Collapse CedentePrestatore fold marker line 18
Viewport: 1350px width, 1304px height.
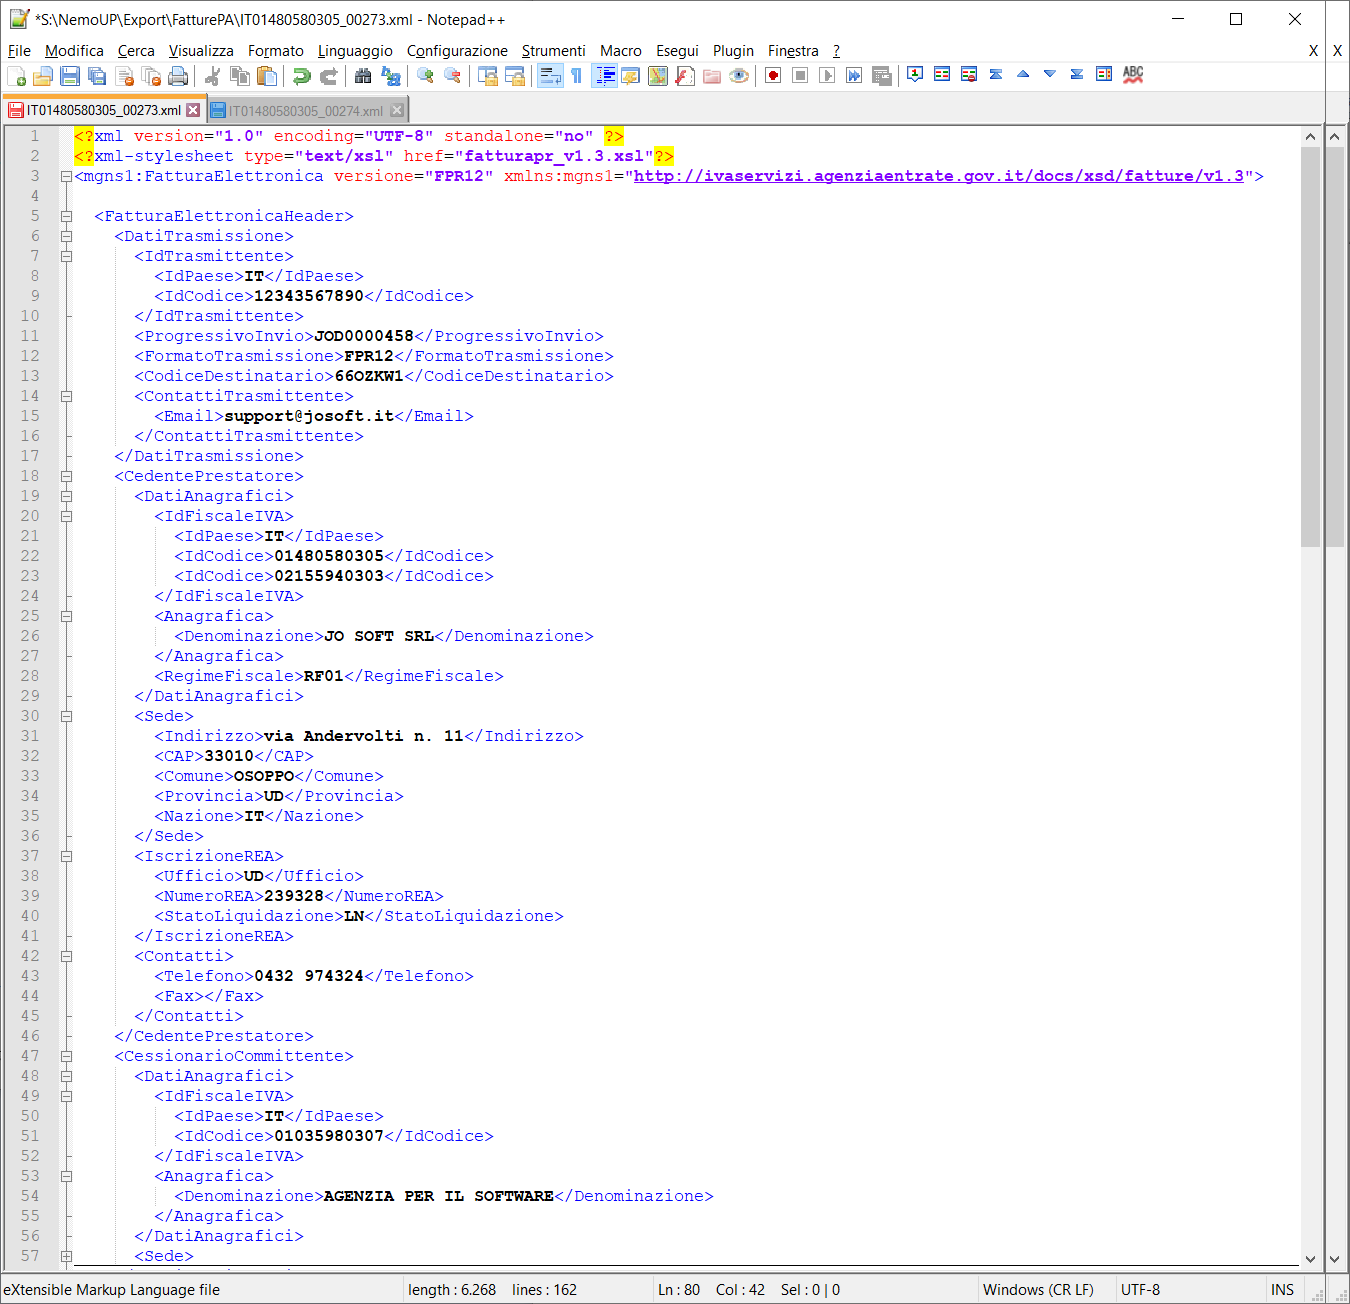[x=67, y=476]
